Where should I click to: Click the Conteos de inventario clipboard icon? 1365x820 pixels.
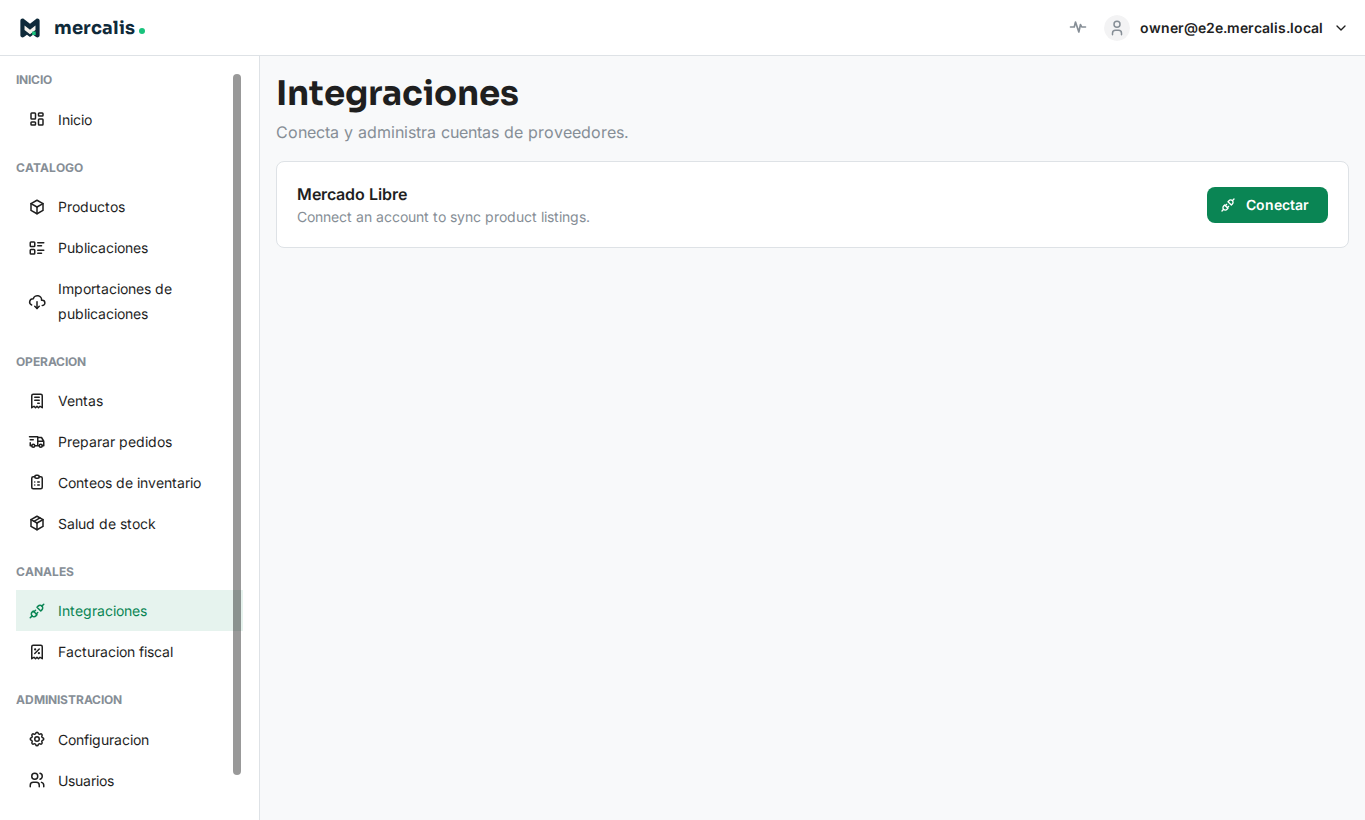point(37,483)
